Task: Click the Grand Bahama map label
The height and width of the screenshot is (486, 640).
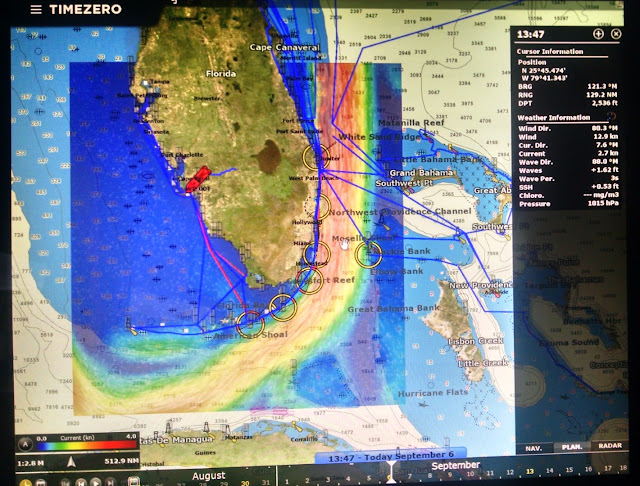Action: 420,173
